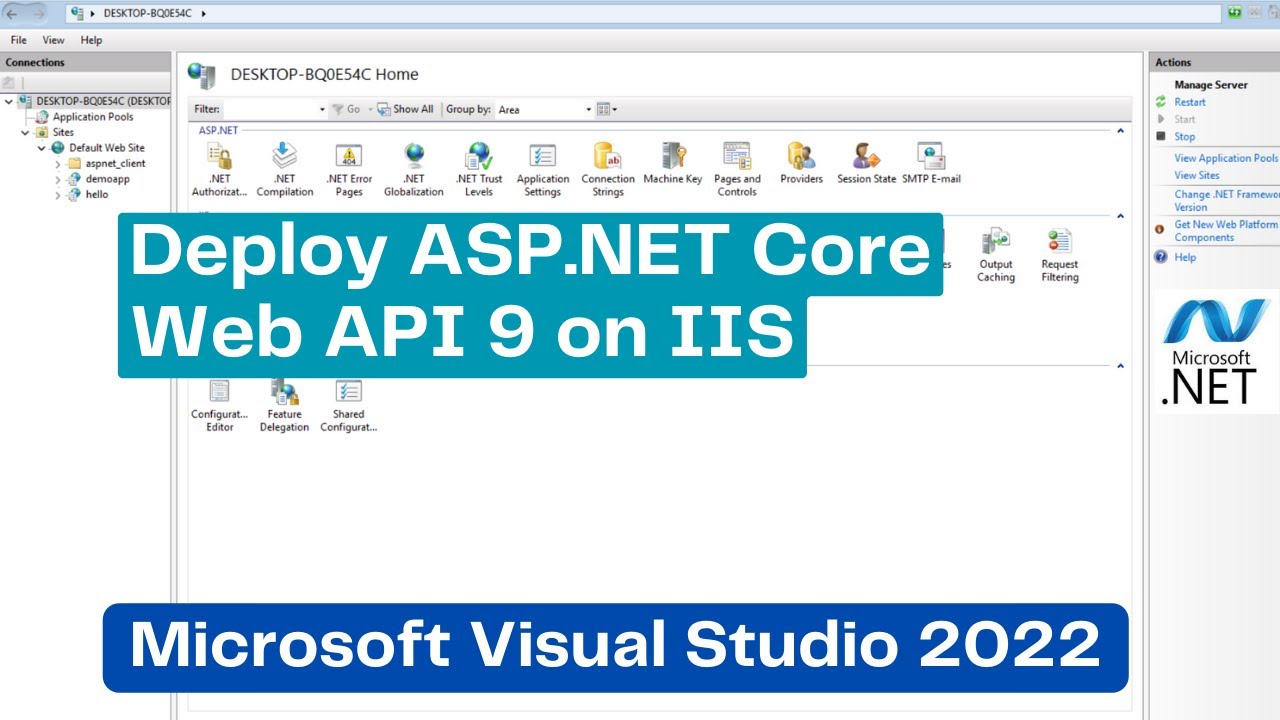
Task: Click Change .NET Framework Version link
Action: [x=1226, y=201]
